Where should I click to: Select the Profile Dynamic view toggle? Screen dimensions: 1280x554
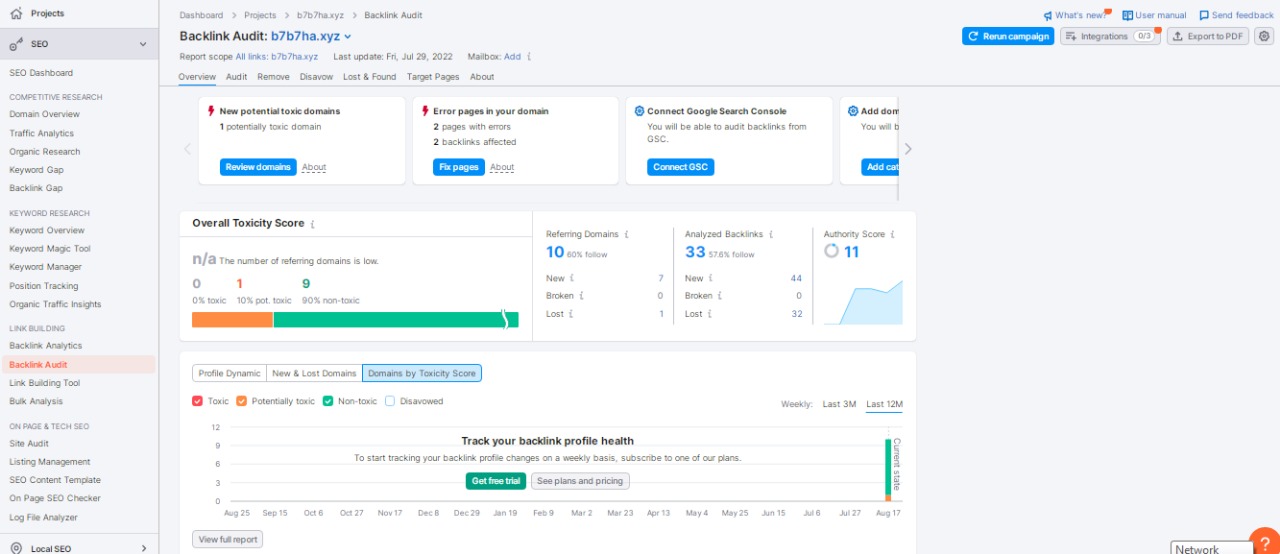[229, 373]
